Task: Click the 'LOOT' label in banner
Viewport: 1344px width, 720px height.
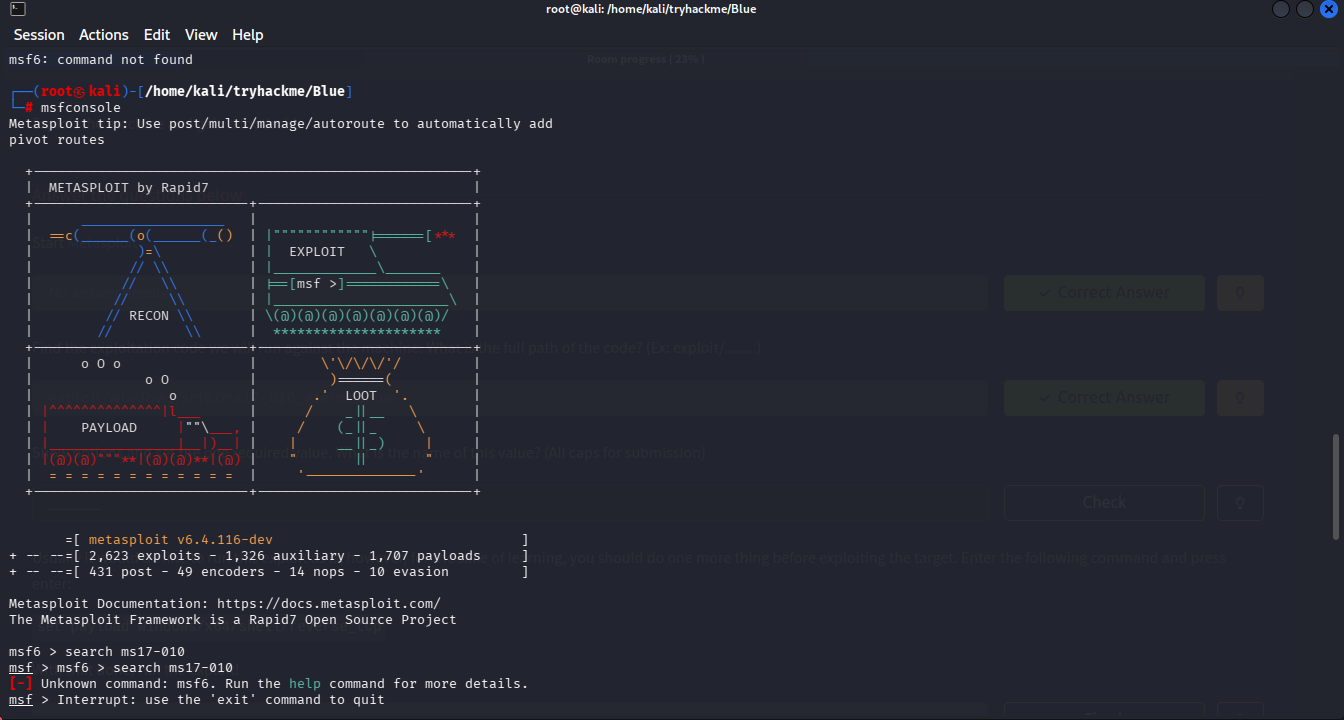Action: tap(361, 396)
